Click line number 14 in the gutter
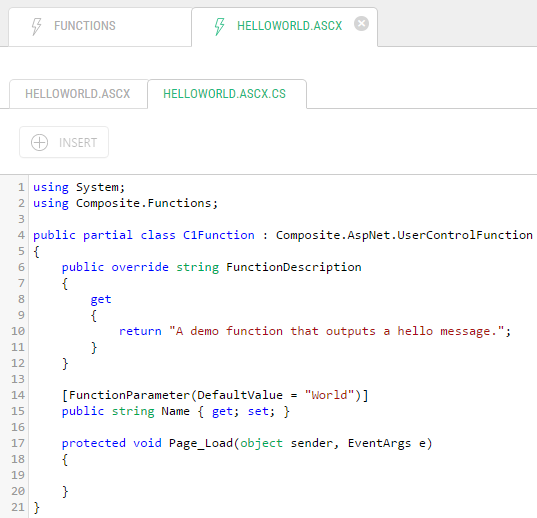 pos(18,395)
